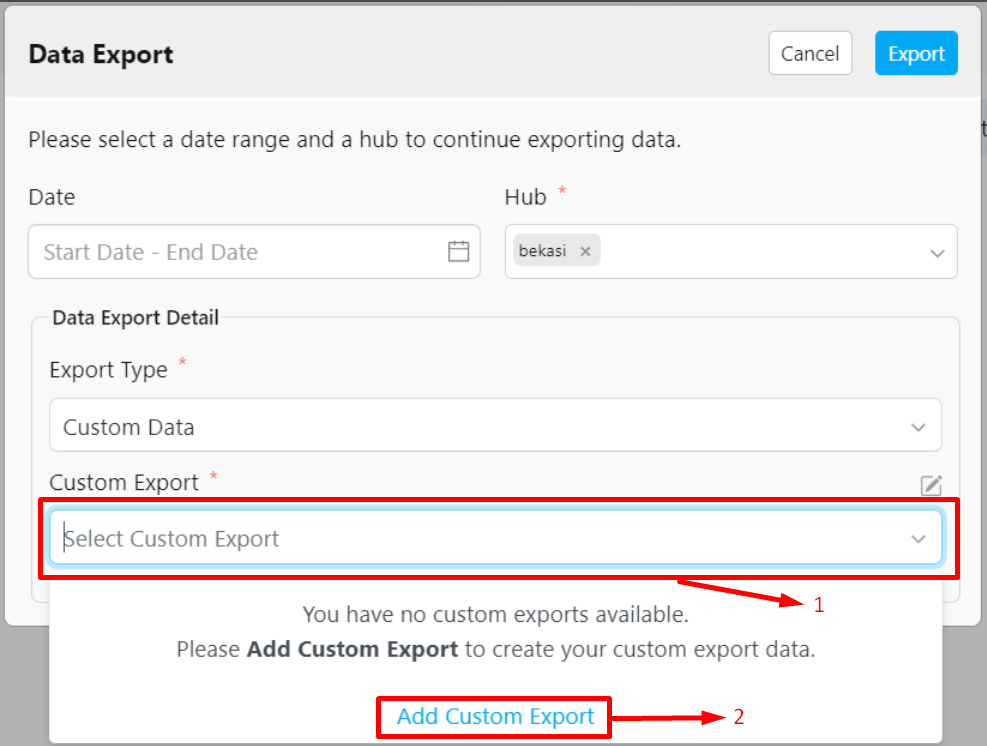Image resolution: width=987 pixels, height=746 pixels.
Task: Click the pencil edit icon beside Custom Export
Action: pyautogui.click(x=931, y=485)
